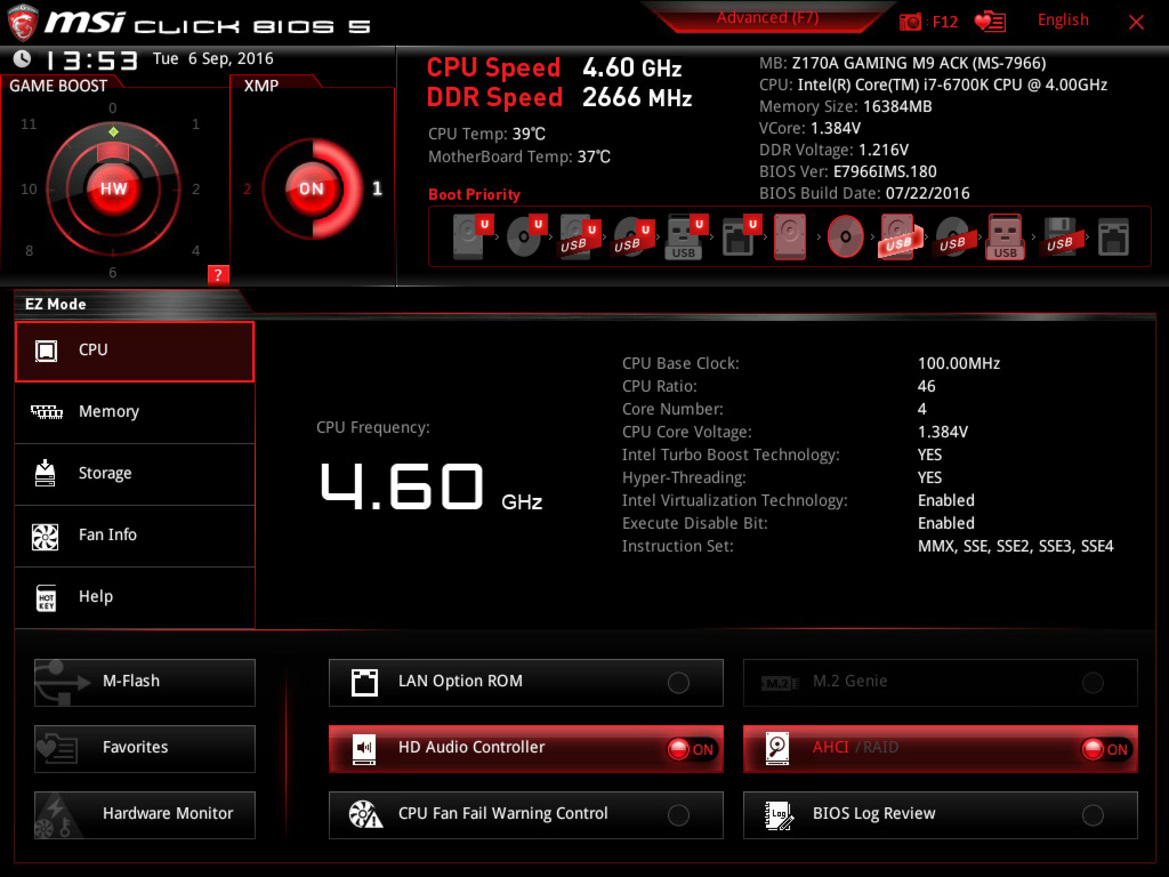Open the Memory tab
This screenshot has width=1169, height=877.
point(135,412)
